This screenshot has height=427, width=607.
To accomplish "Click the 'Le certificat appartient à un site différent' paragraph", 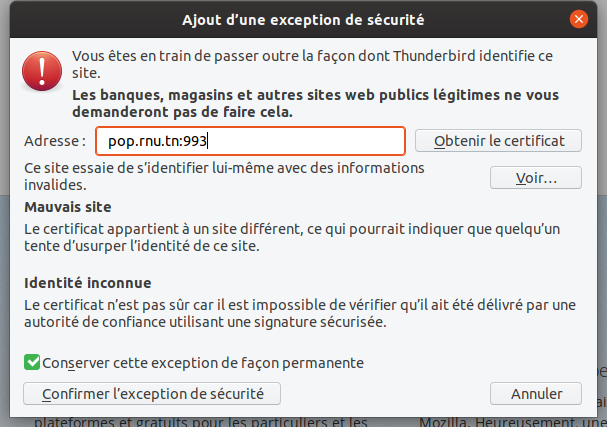I will click(292, 237).
